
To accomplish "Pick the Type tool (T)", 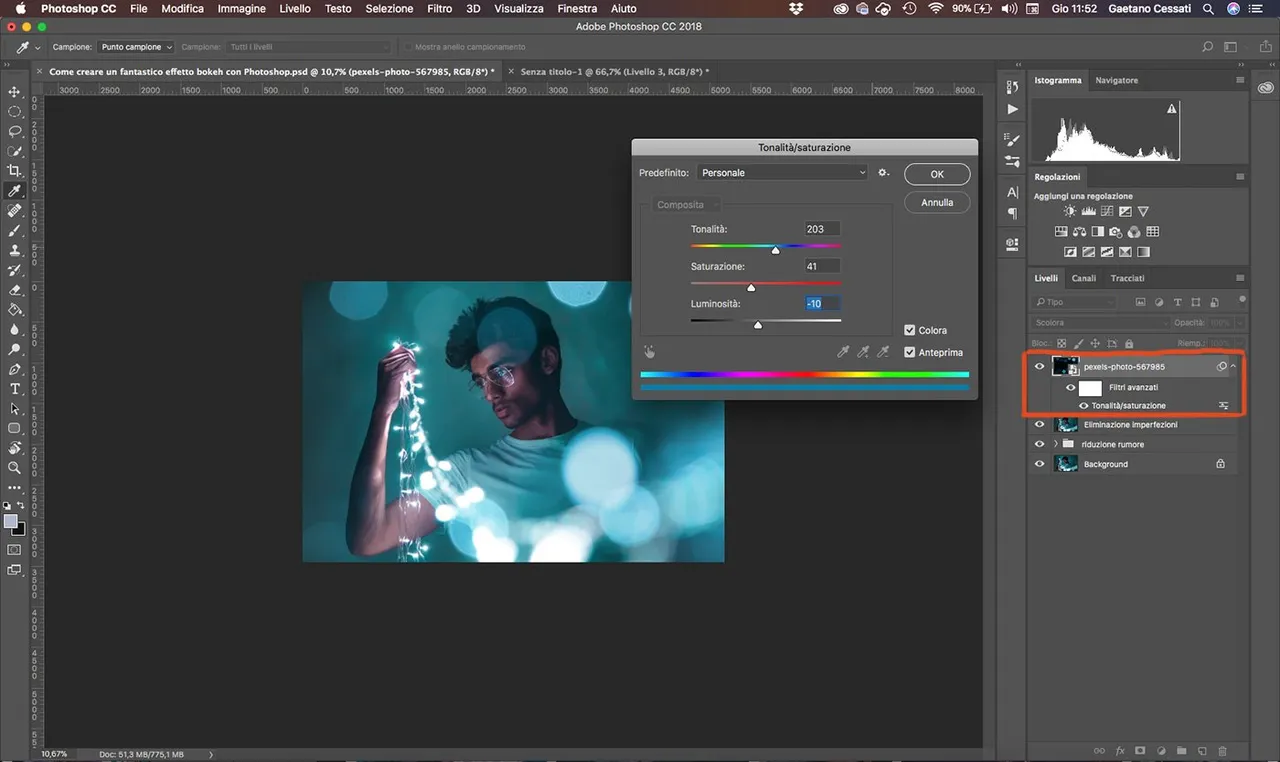I will [15, 389].
